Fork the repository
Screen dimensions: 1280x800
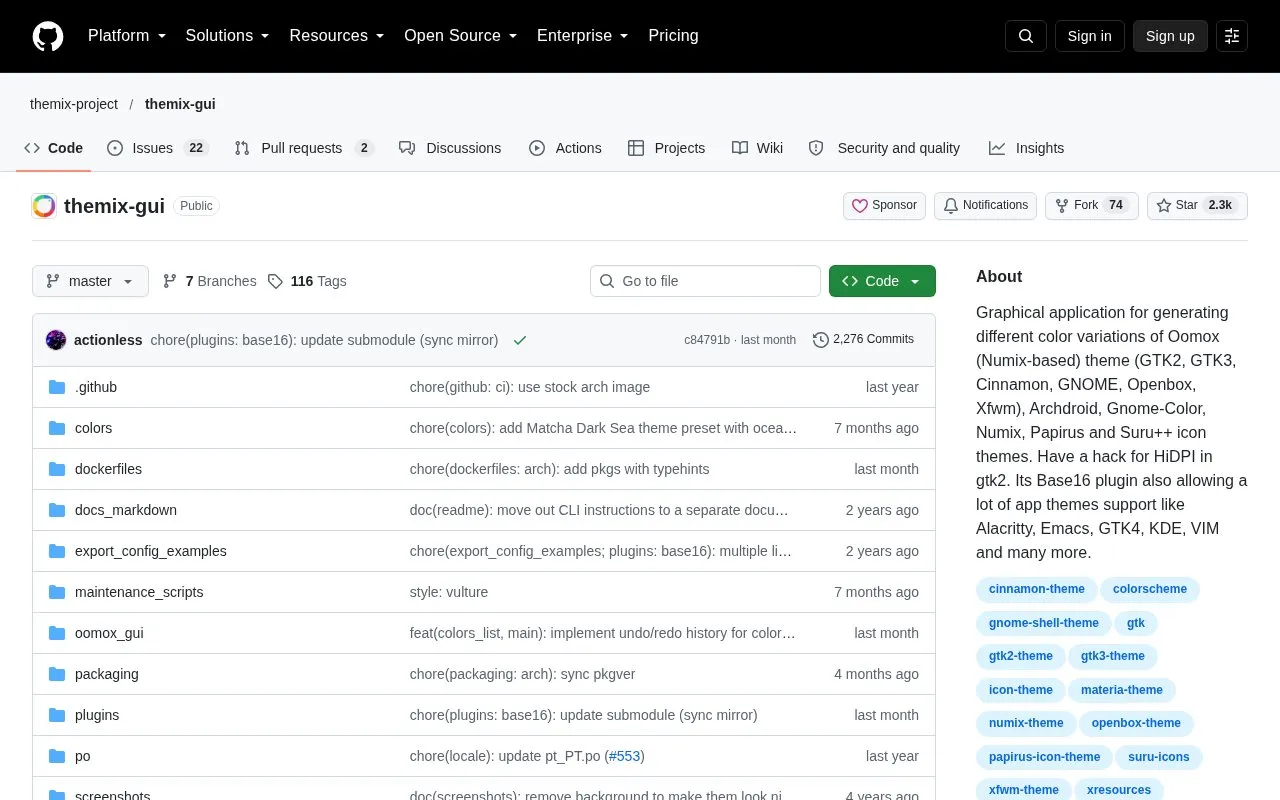[1091, 206]
